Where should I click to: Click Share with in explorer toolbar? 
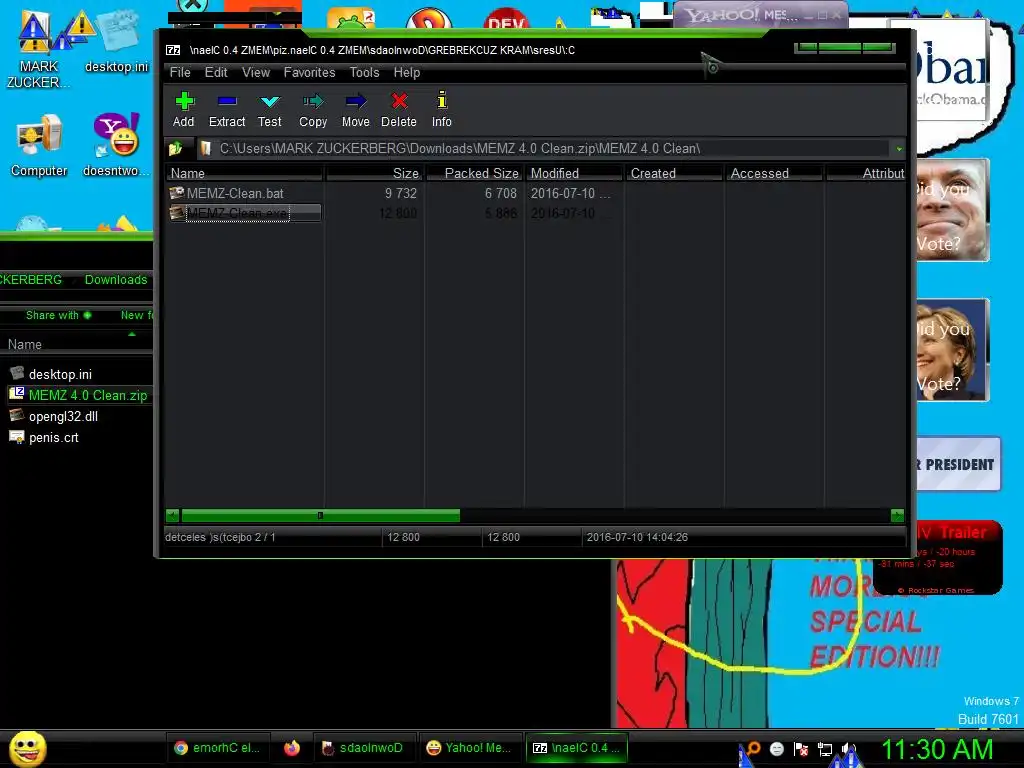59,315
